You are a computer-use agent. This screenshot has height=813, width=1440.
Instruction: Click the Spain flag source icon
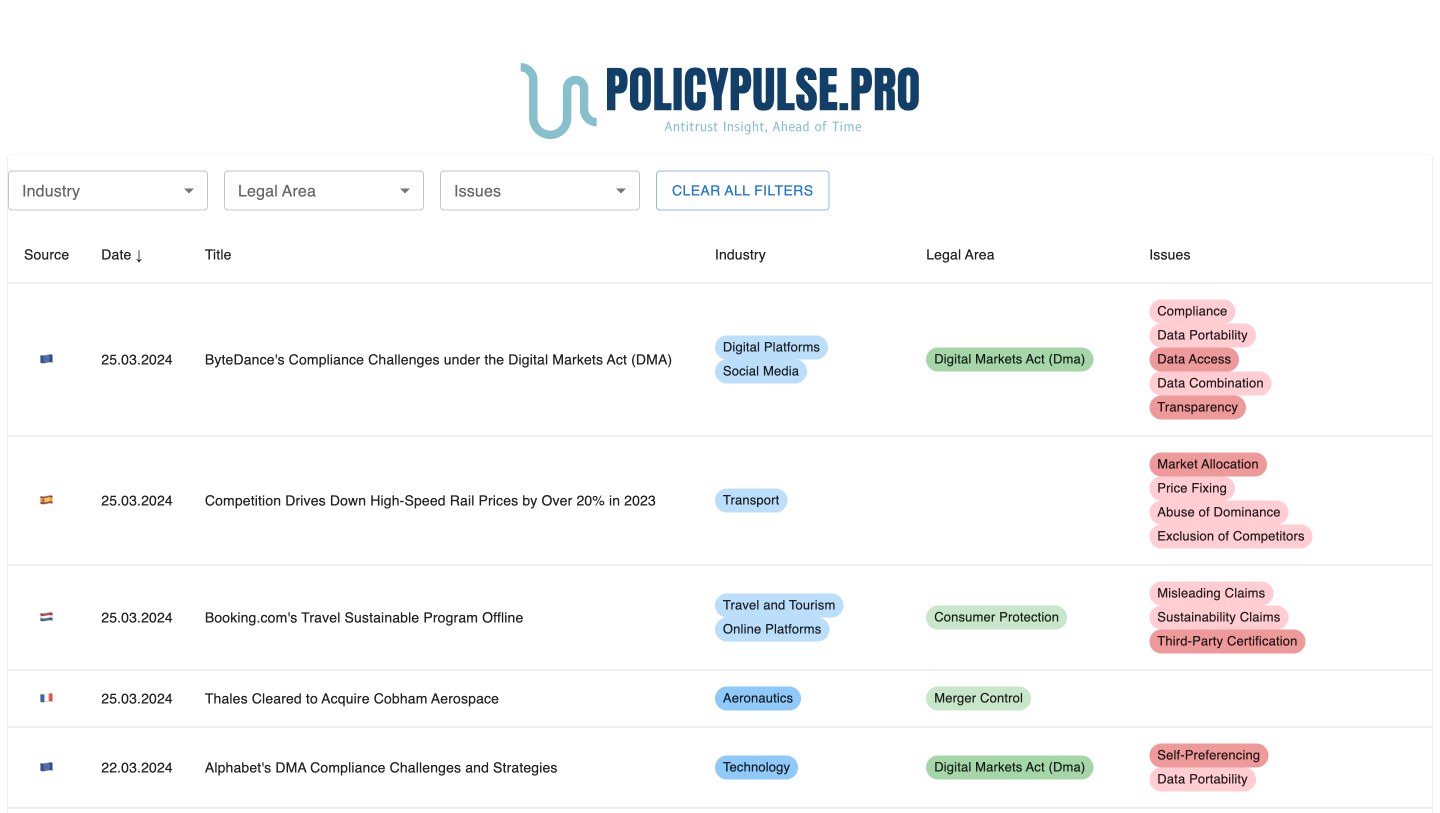(46, 500)
